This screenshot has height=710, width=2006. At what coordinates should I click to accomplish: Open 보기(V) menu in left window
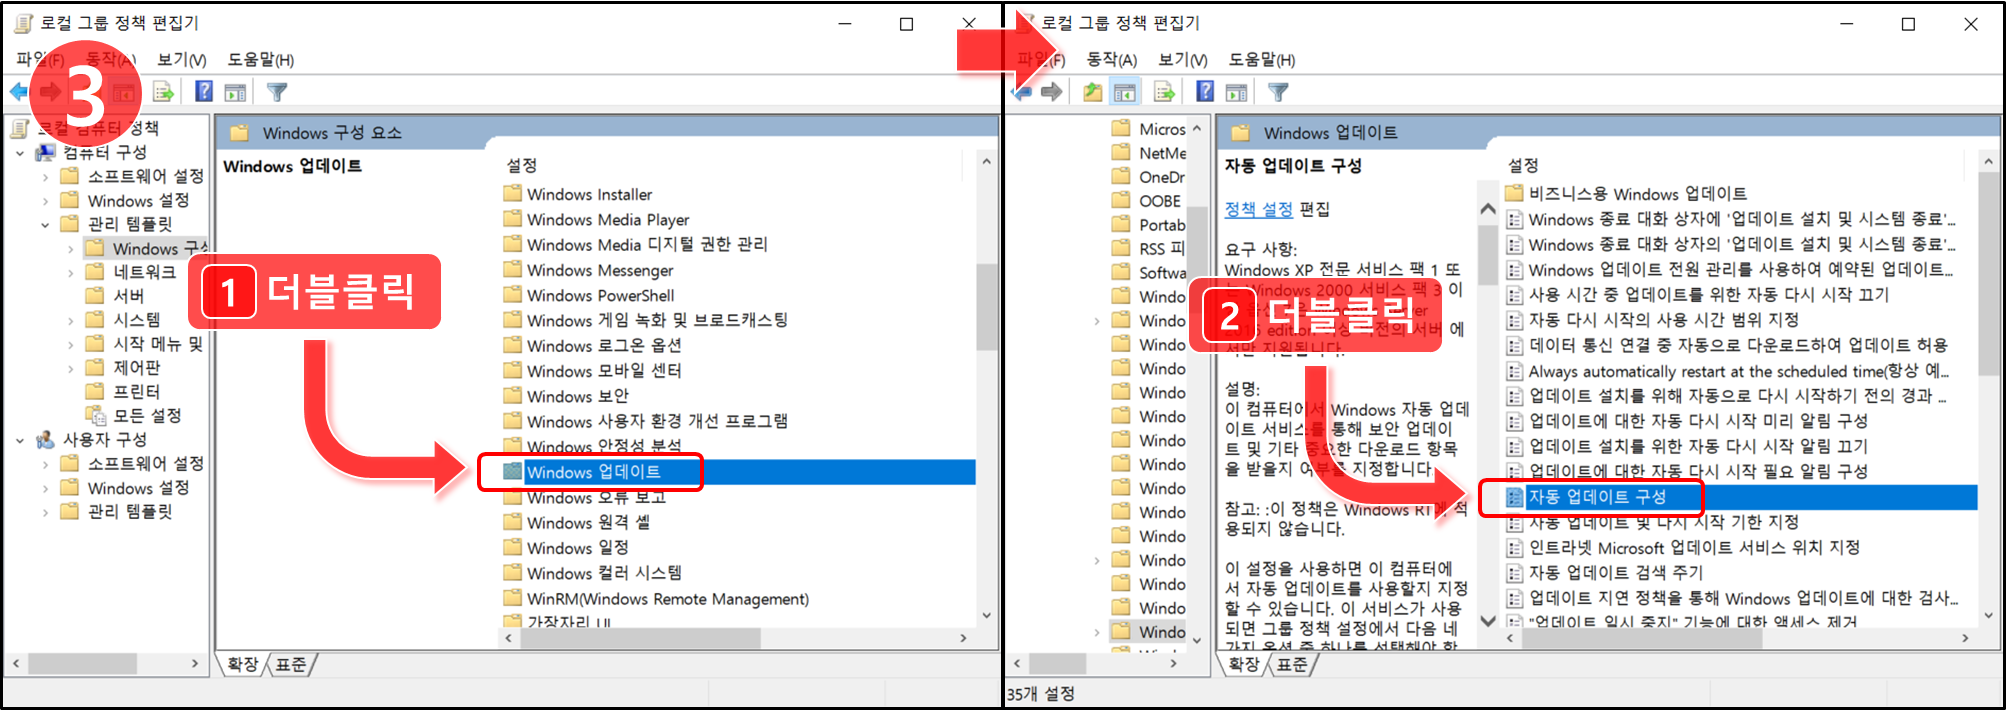point(182,60)
